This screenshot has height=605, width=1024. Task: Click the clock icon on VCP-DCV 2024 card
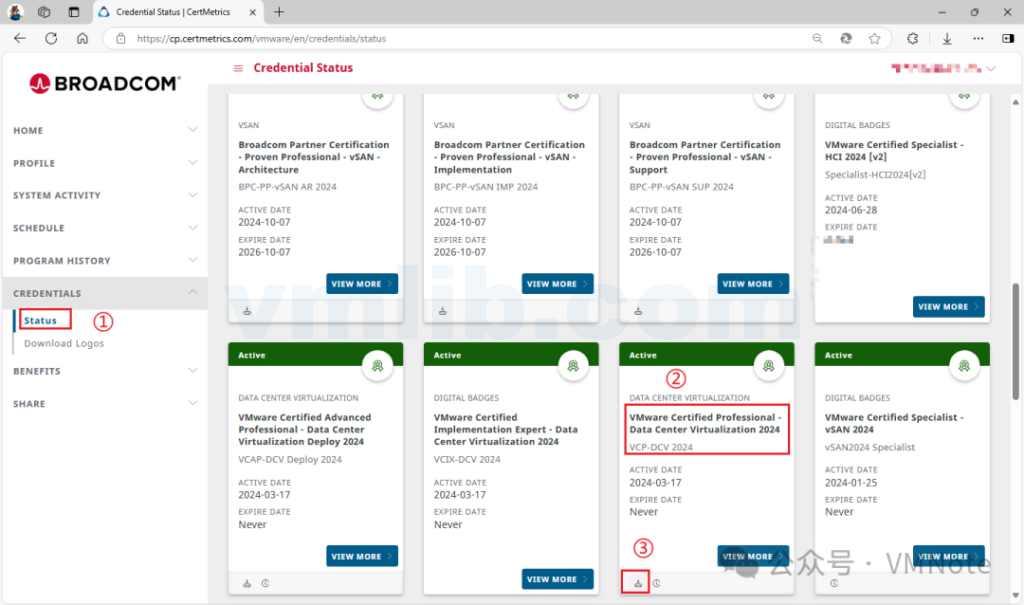click(x=656, y=583)
